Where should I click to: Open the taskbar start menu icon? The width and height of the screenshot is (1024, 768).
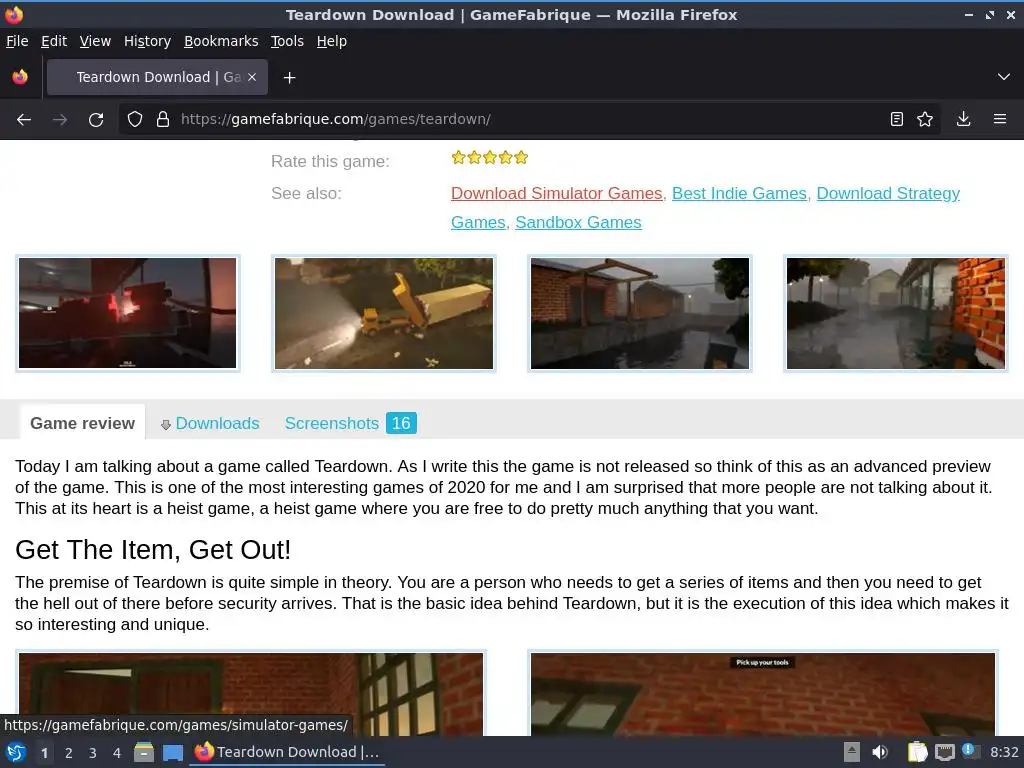[16, 752]
